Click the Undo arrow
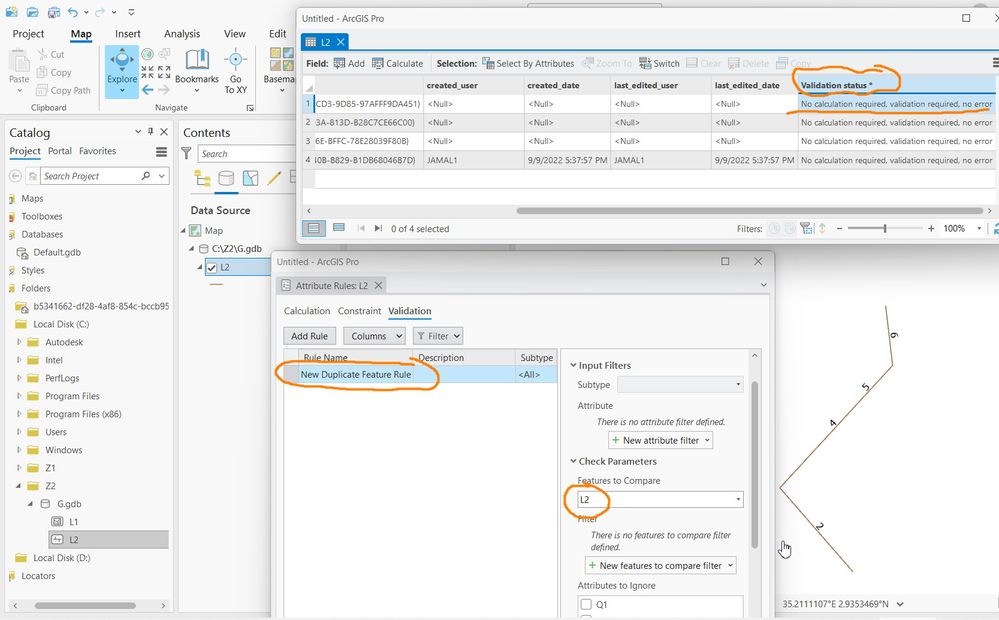This screenshot has height=620, width=999. pos(72,12)
